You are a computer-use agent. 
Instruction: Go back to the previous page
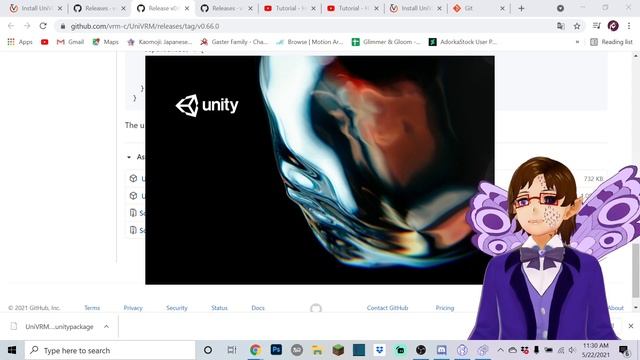[x=11, y=26]
